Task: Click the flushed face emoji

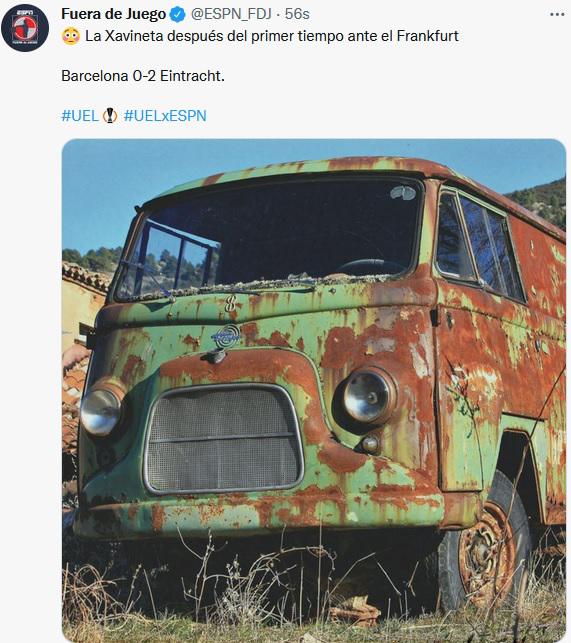Action: pyautogui.click(x=71, y=36)
